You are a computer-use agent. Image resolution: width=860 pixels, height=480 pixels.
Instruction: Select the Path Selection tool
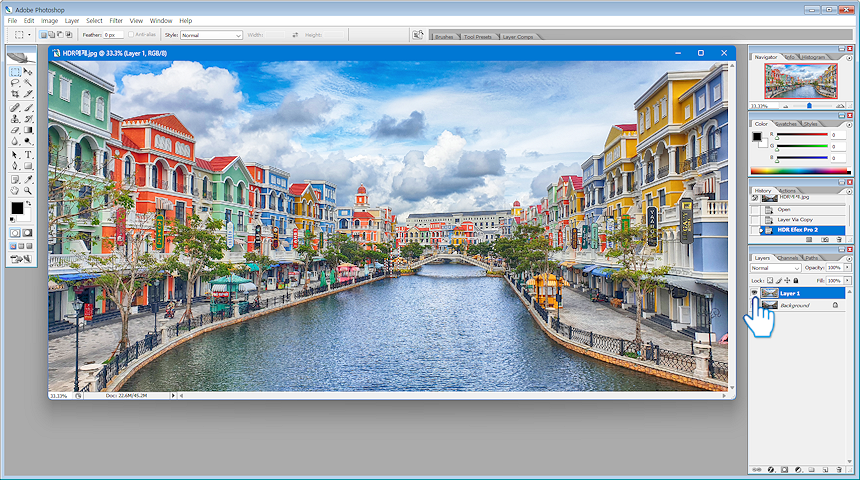(x=15, y=155)
